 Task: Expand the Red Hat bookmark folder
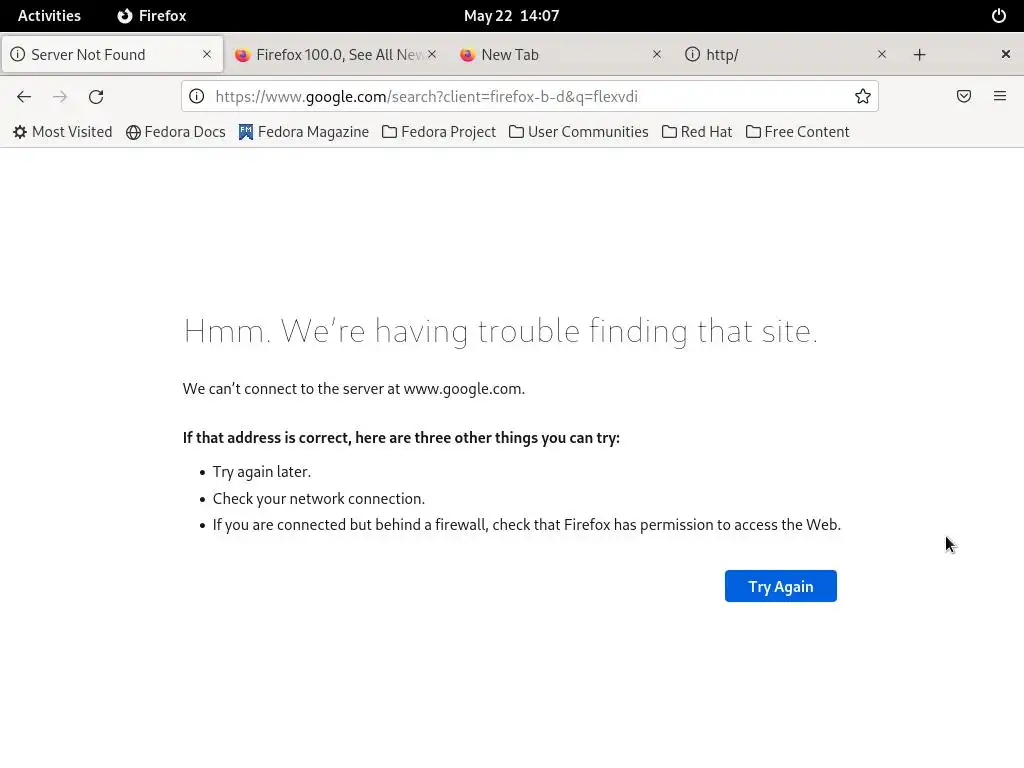coord(697,132)
